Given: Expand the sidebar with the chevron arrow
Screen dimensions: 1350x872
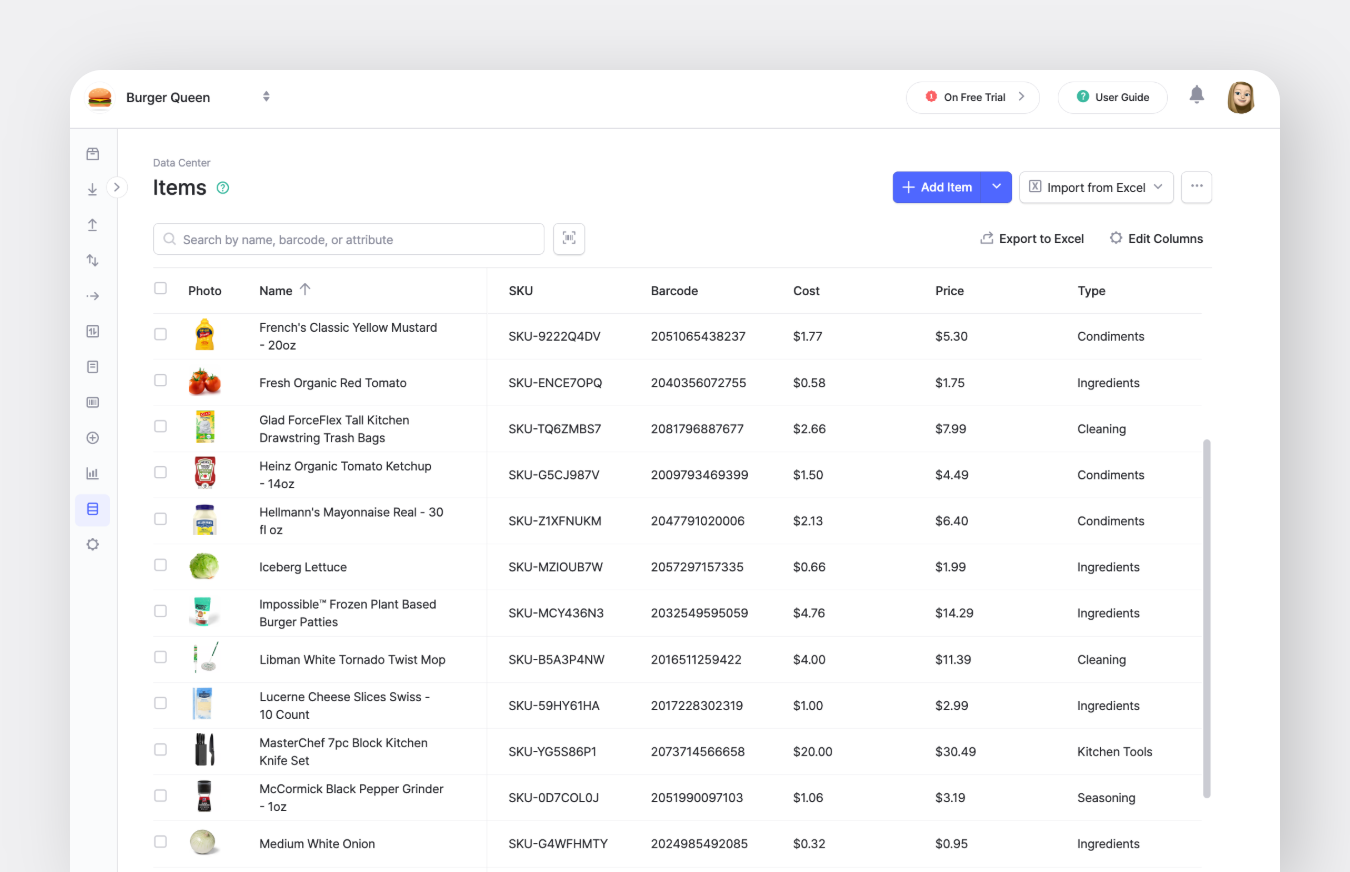Looking at the screenshot, I should pos(117,187).
